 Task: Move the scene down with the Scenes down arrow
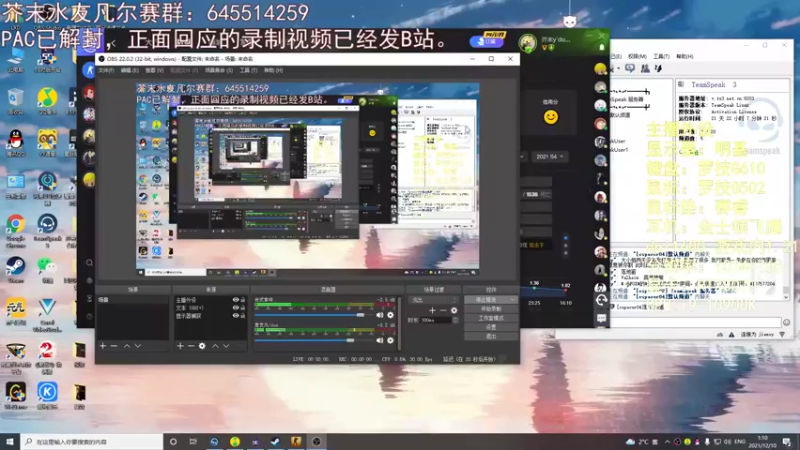138,346
